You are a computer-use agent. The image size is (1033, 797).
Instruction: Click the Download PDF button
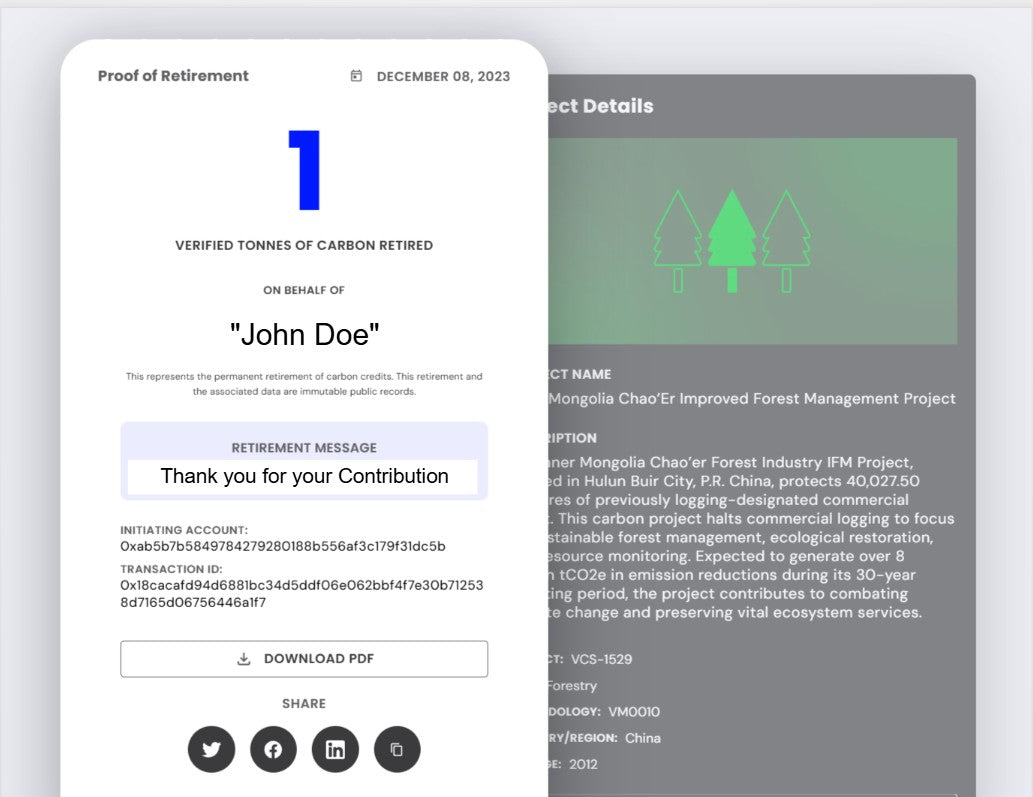(x=304, y=659)
